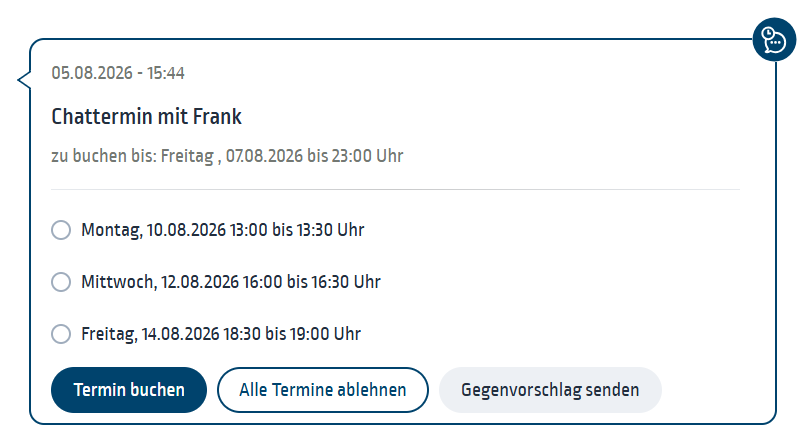
Task: Click the chat appointment clock-bubble icon
Action: point(774,40)
